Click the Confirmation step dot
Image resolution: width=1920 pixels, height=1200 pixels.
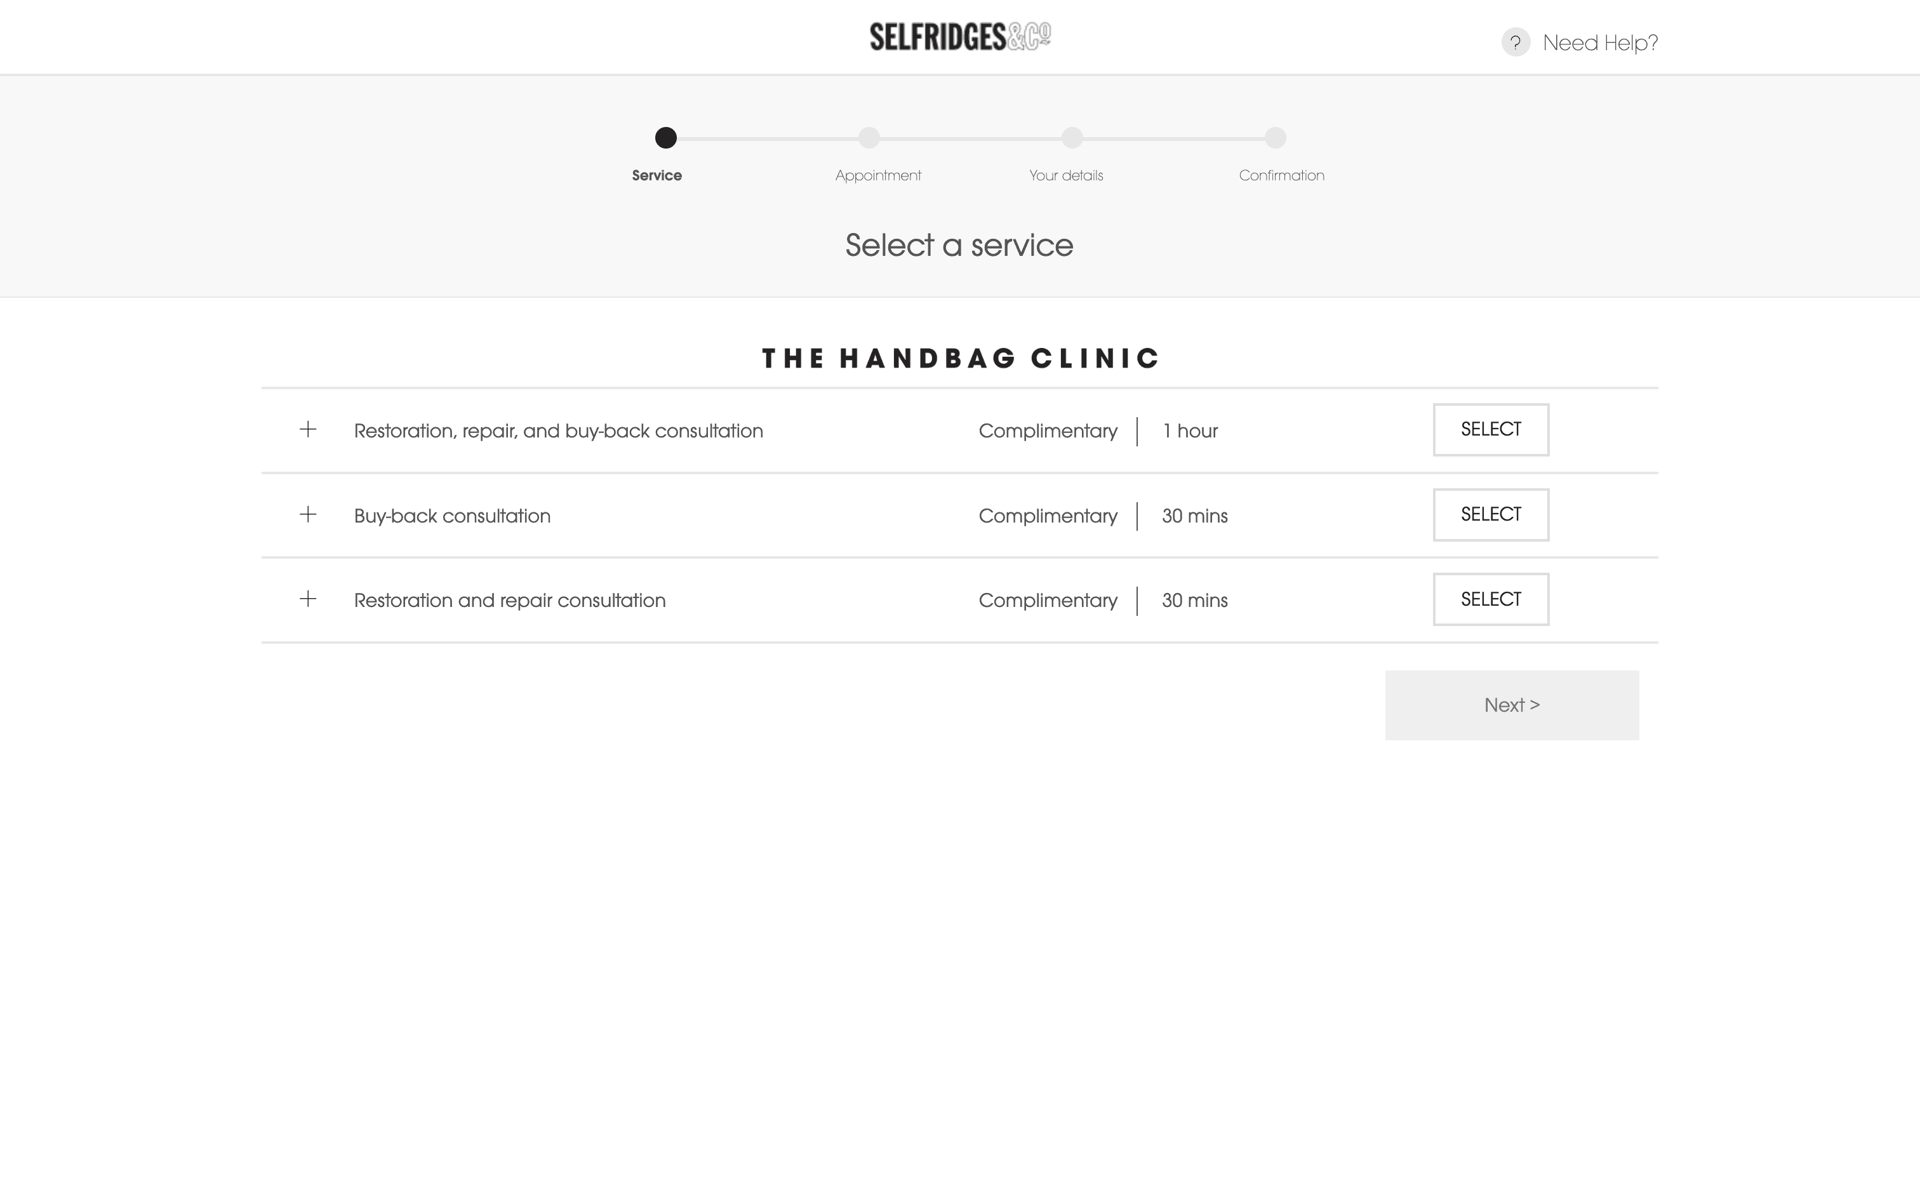pos(1275,138)
